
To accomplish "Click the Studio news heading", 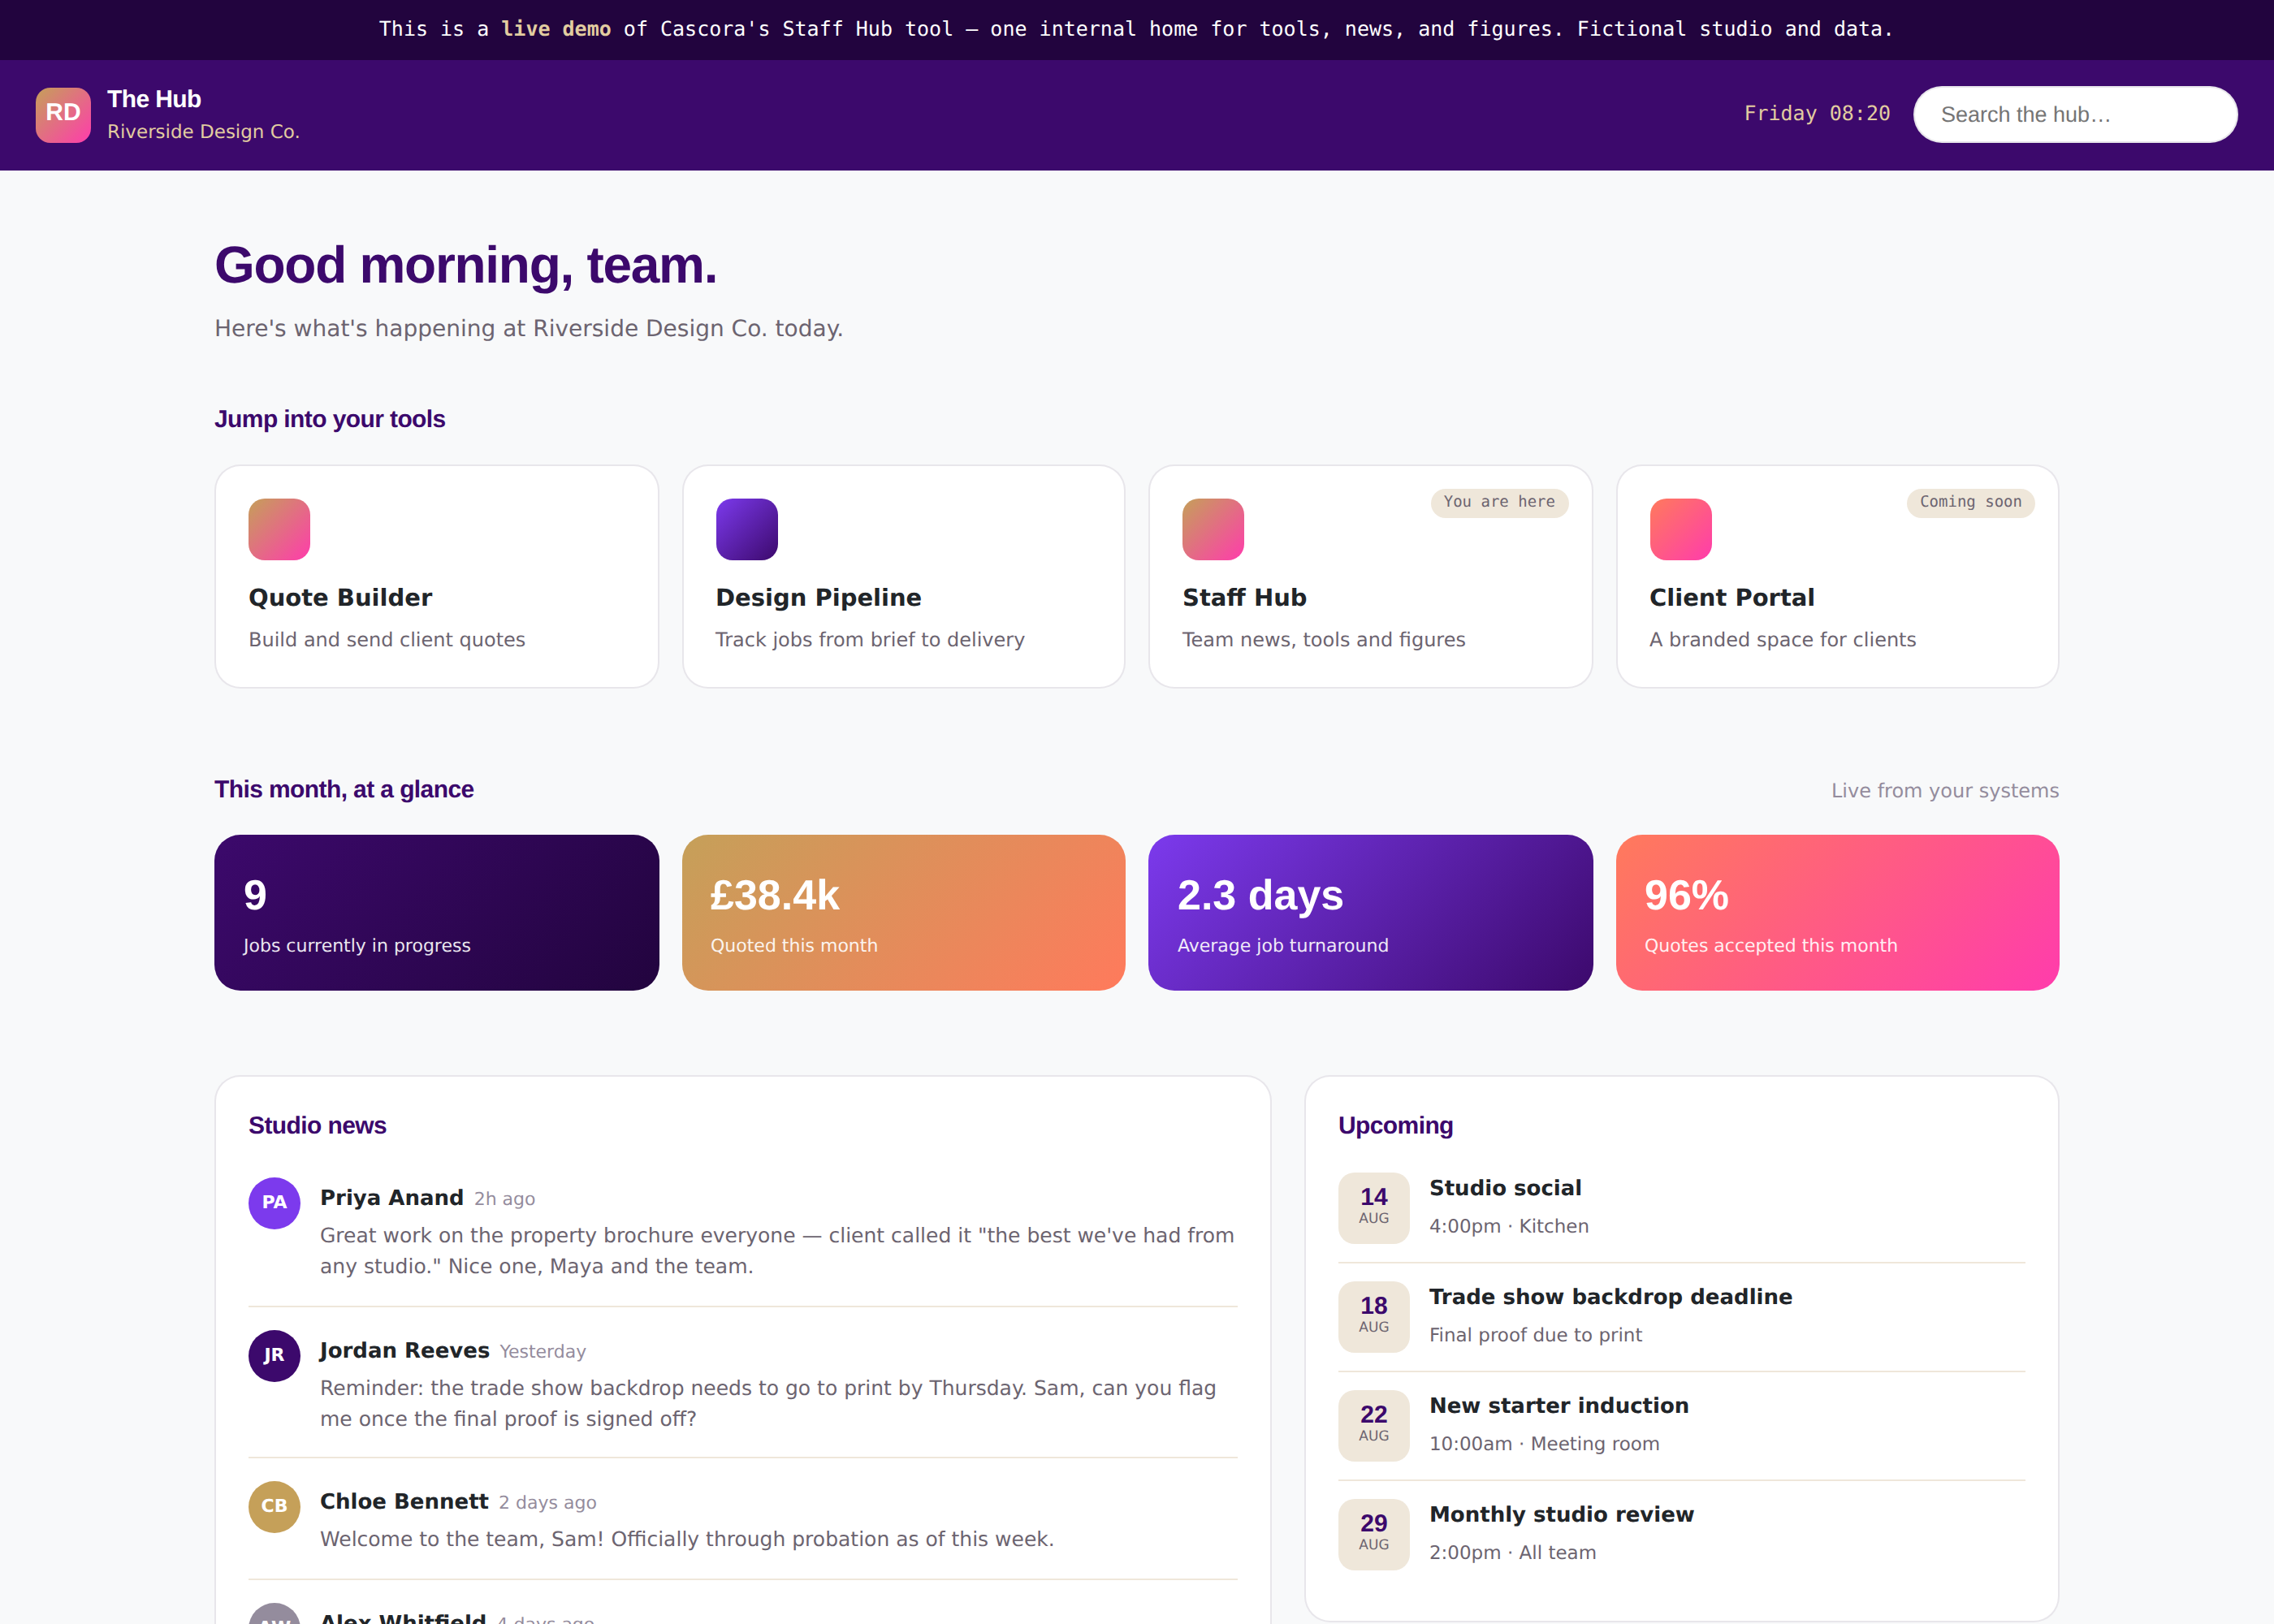I will tap(317, 1125).
